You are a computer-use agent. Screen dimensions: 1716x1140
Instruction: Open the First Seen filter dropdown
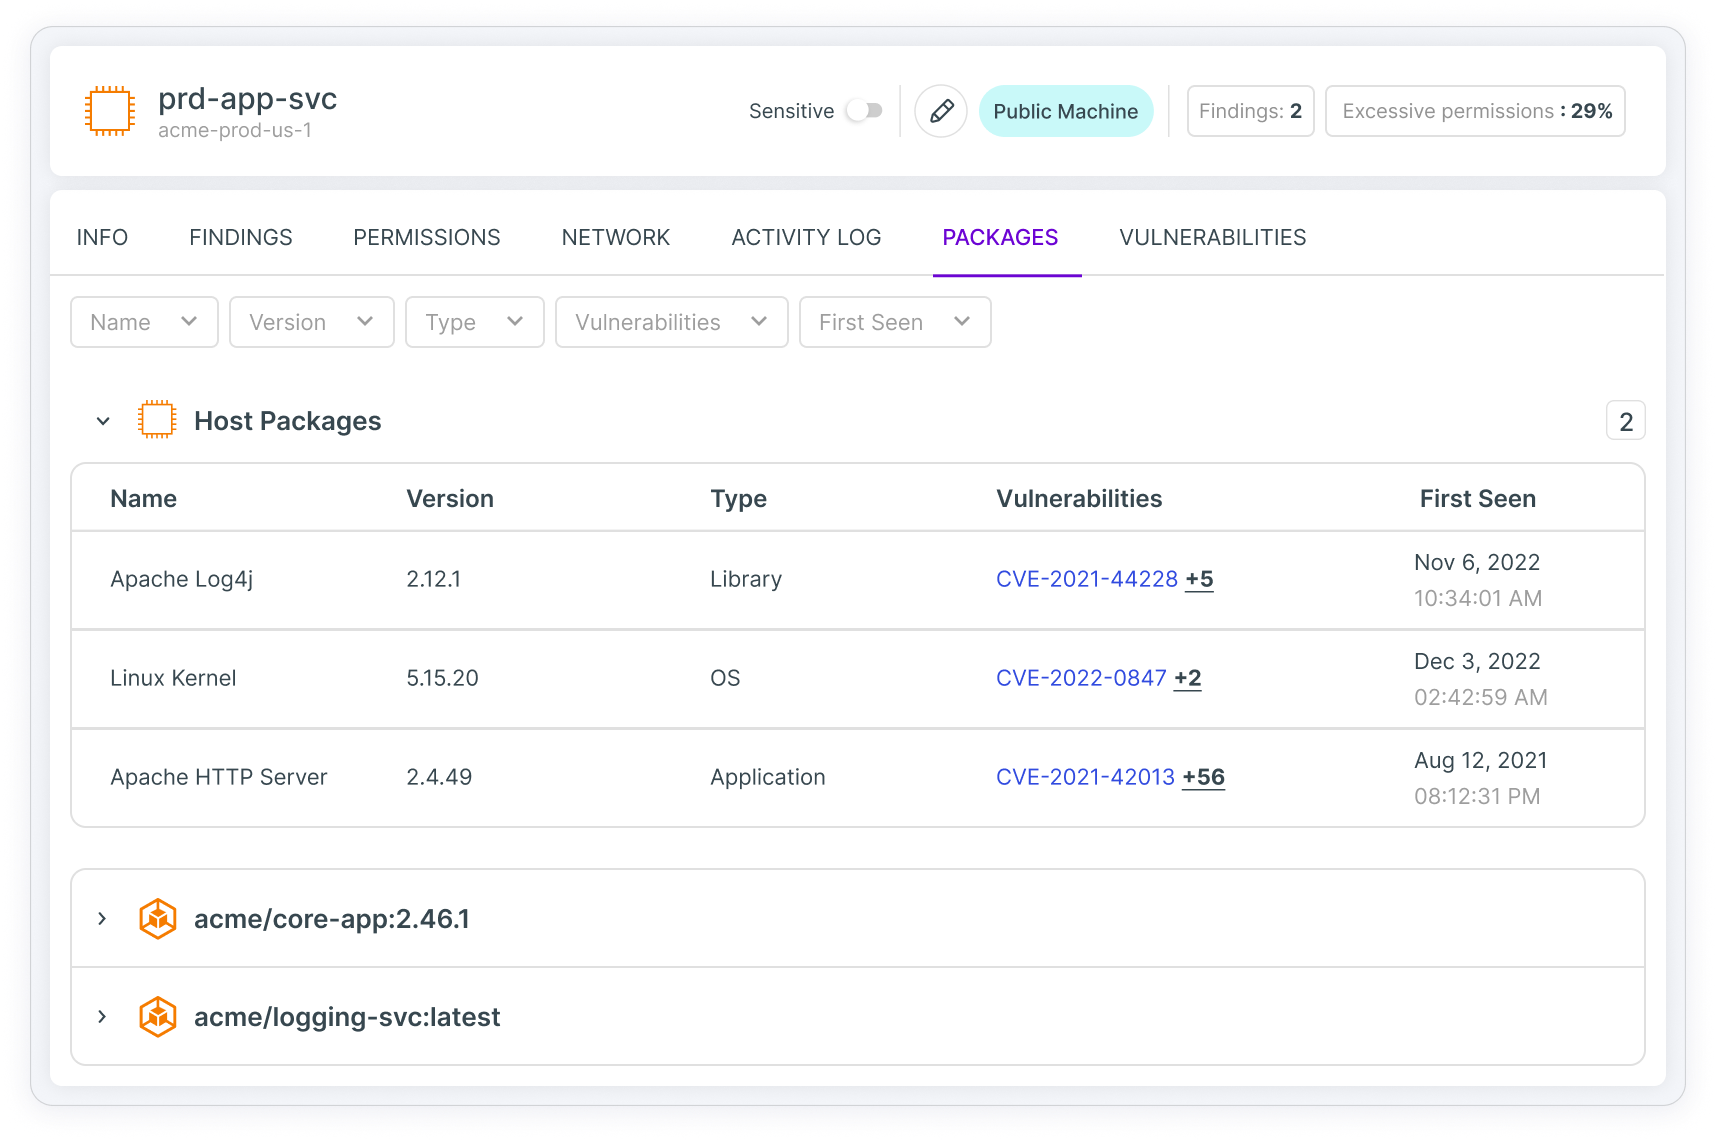tap(894, 322)
